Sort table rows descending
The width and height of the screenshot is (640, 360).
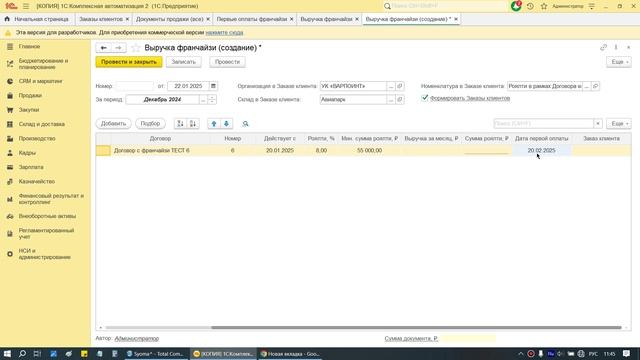[x=193, y=124]
